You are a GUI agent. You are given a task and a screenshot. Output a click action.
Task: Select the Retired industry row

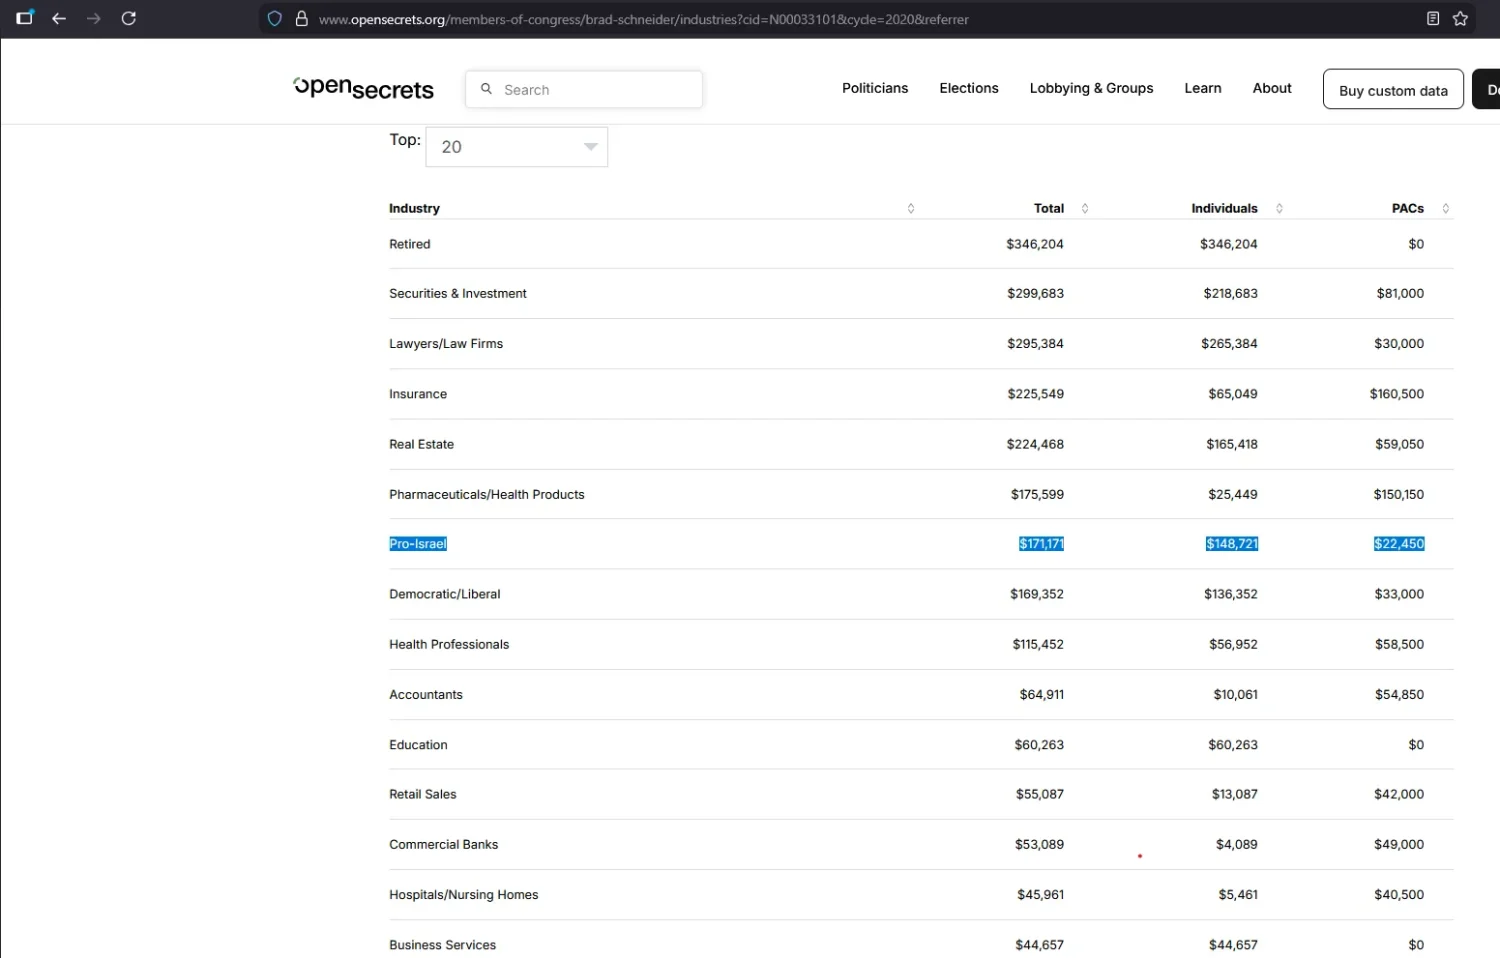(921, 244)
